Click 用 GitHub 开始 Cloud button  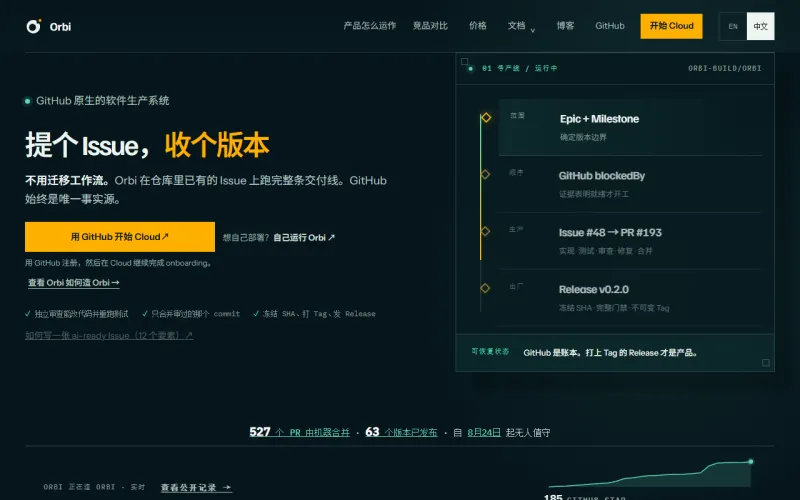[120, 237]
